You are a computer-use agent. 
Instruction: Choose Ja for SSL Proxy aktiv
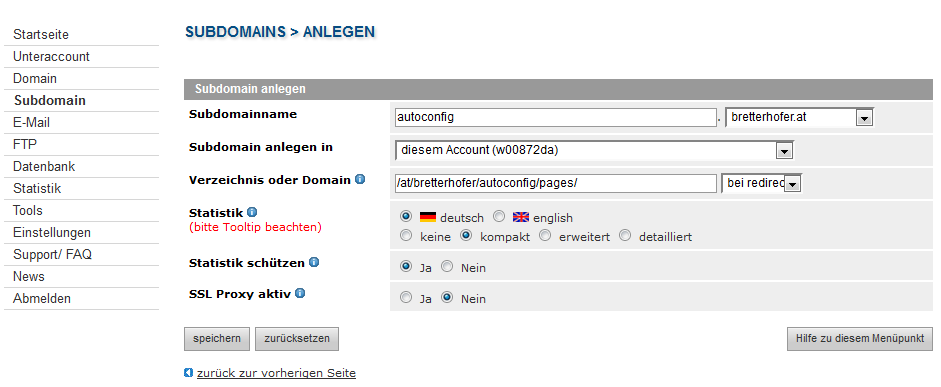tap(406, 297)
